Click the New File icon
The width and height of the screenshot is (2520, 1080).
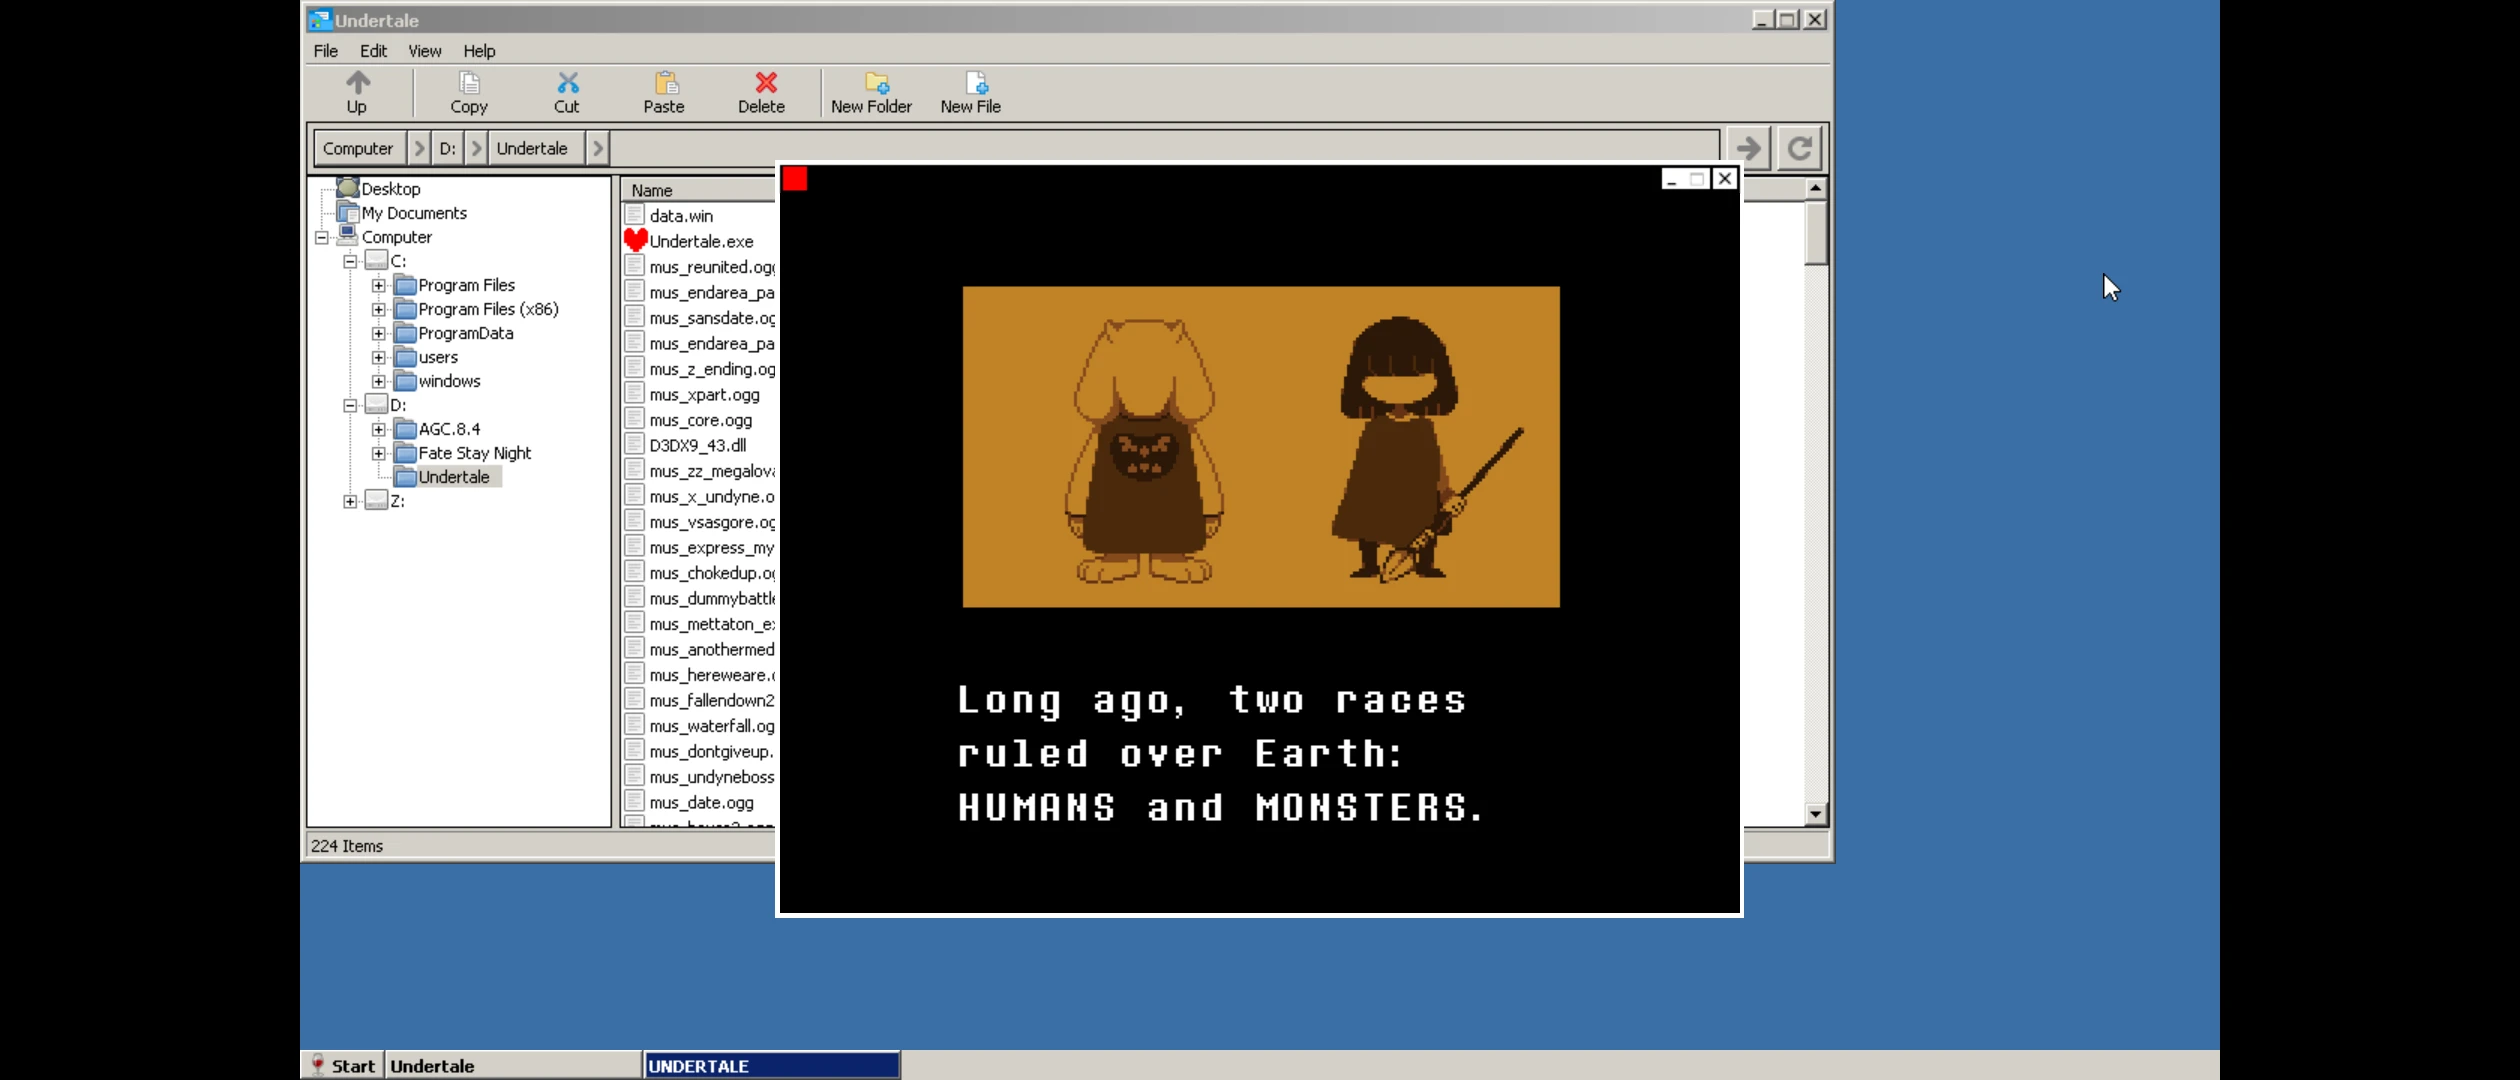[971, 92]
